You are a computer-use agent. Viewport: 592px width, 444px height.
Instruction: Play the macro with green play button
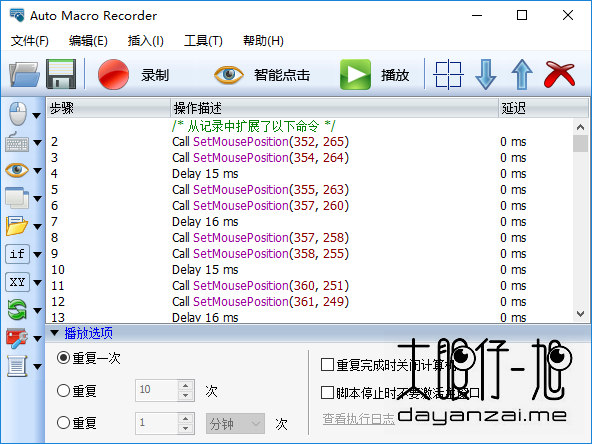[x=355, y=74]
